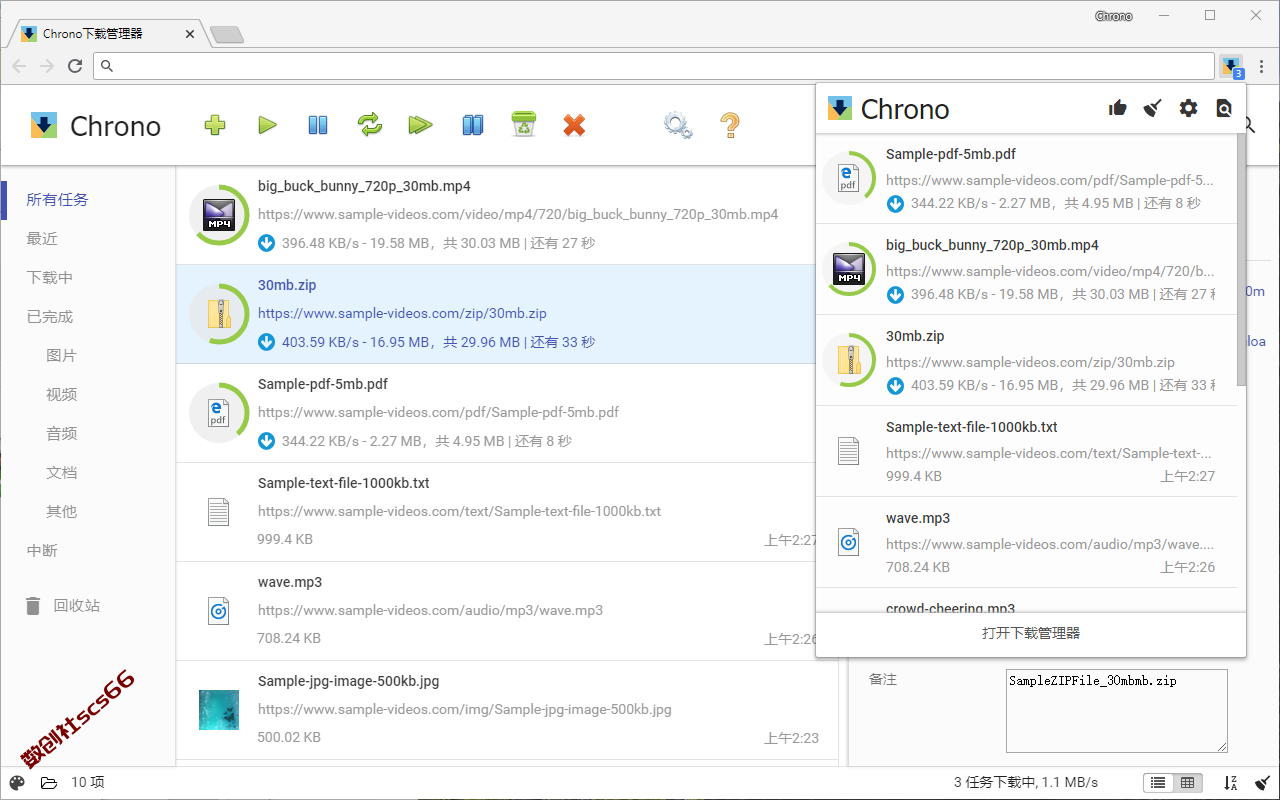Screen dimensions: 1280x800
Task: Select 图片 category in sidebar
Action: (x=61, y=355)
